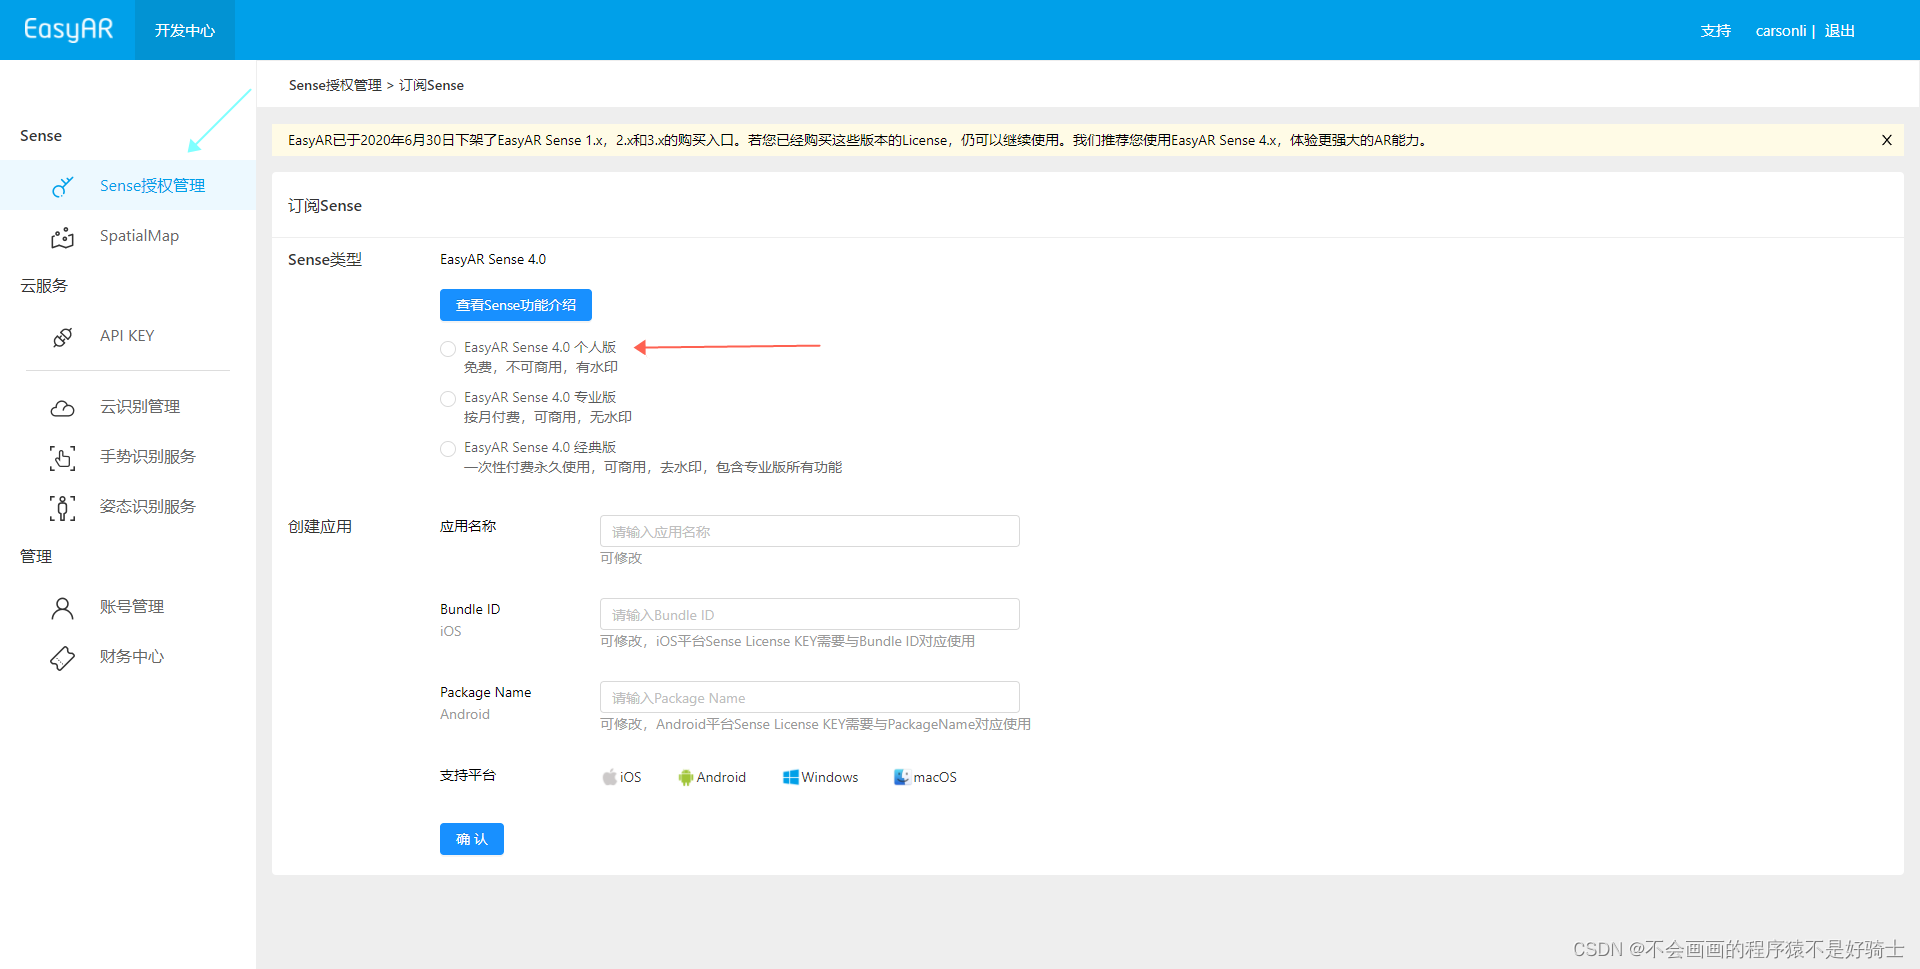1920x969 pixels.
Task: Select EasyAR Sense 4.0 经典版 option
Action: (x=447, y=448)
